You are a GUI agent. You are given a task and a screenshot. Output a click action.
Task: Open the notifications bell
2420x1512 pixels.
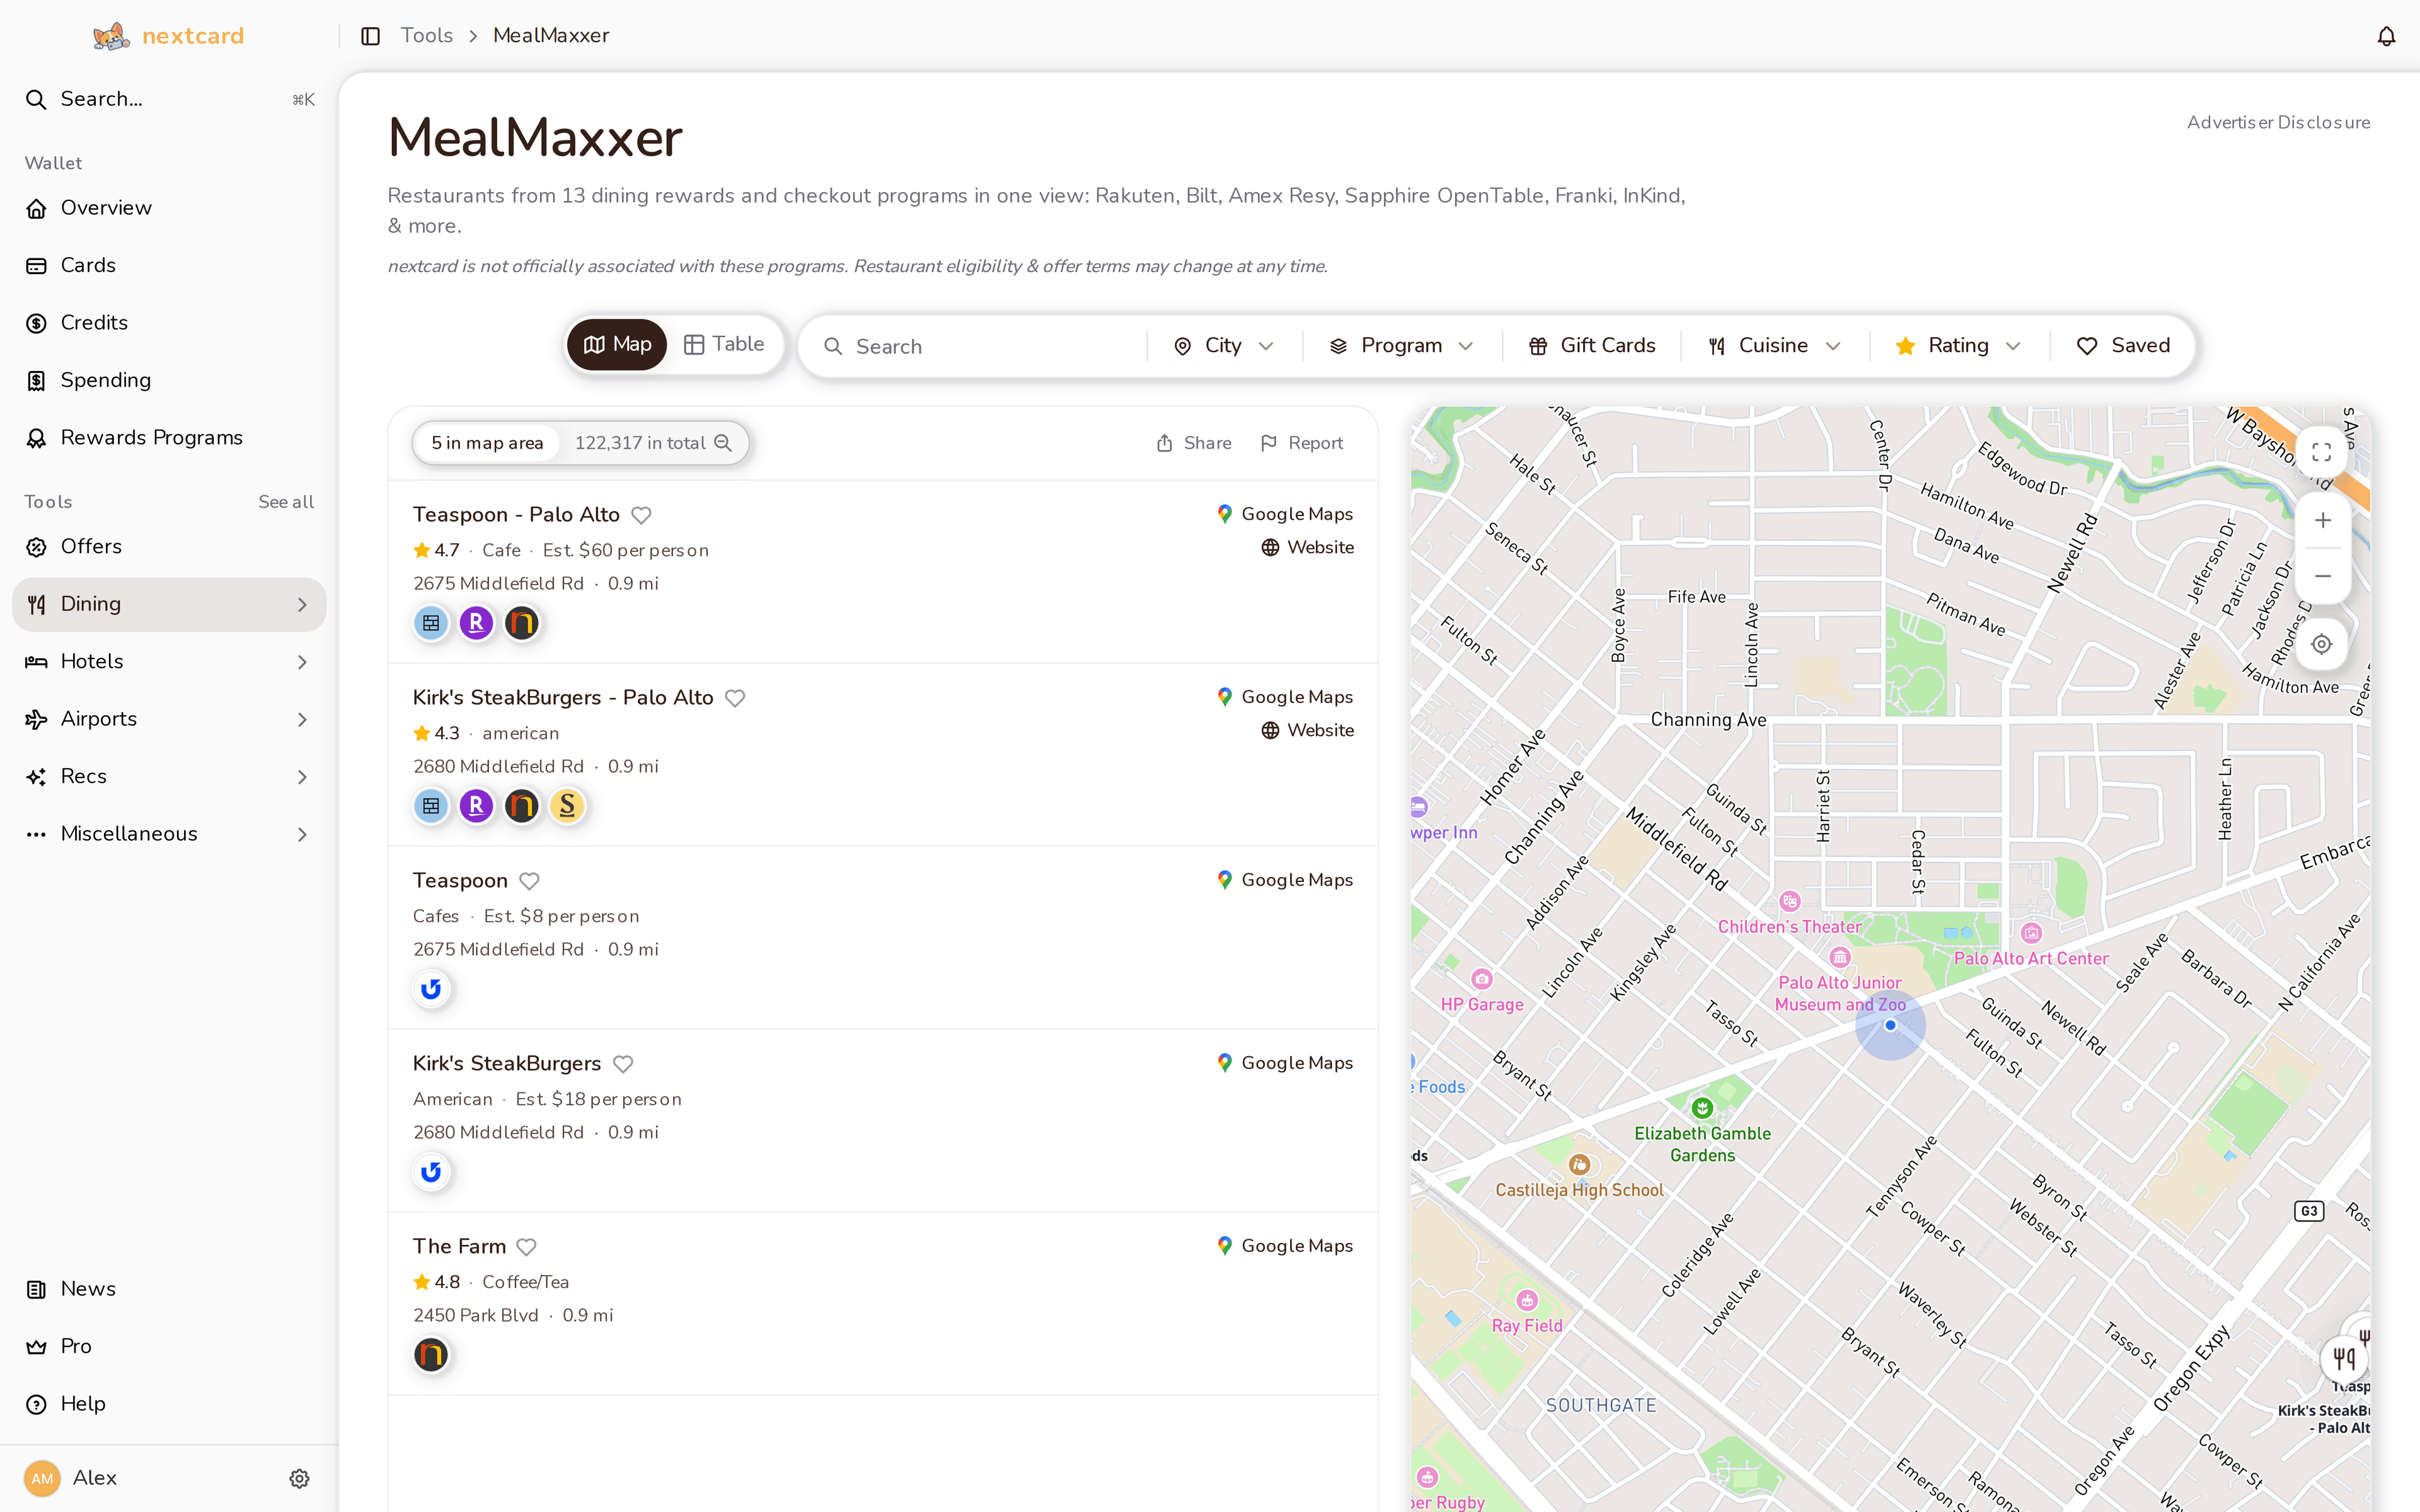pos(2386,36)
